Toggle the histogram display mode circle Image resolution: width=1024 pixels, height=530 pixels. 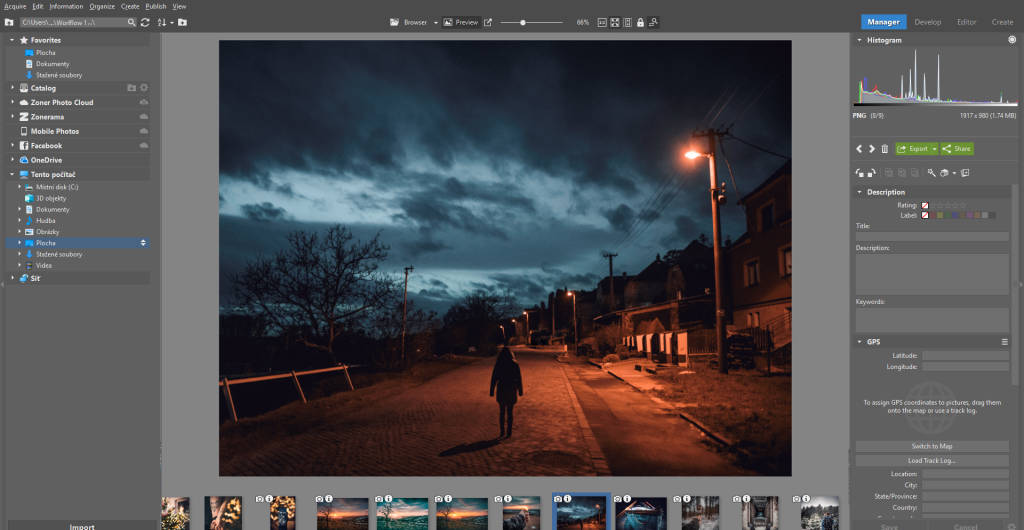coord(1012,40)
